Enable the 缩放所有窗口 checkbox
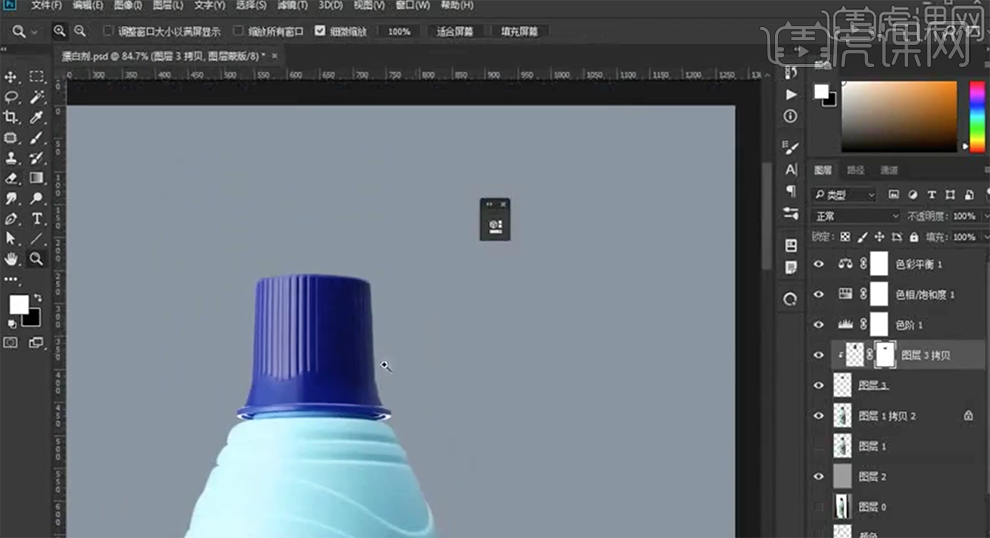The height and width of the screenshot is (538, 990). click(238, 31)
